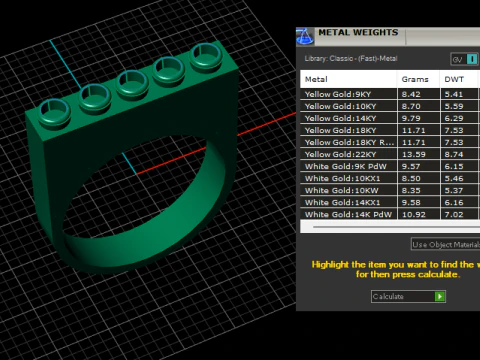Select the Yellow Gold:22KY row
This screenshot has height=360, width=480.
[x=390, y=154]
